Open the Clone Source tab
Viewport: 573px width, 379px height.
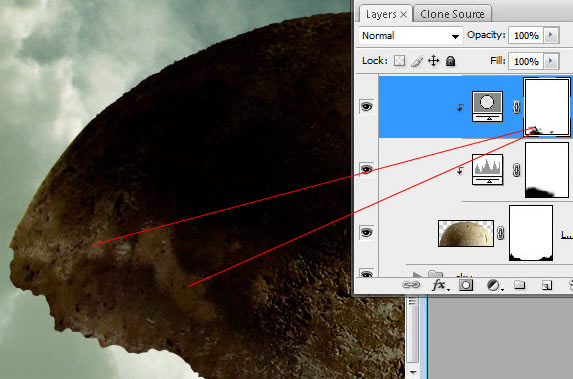452,14
